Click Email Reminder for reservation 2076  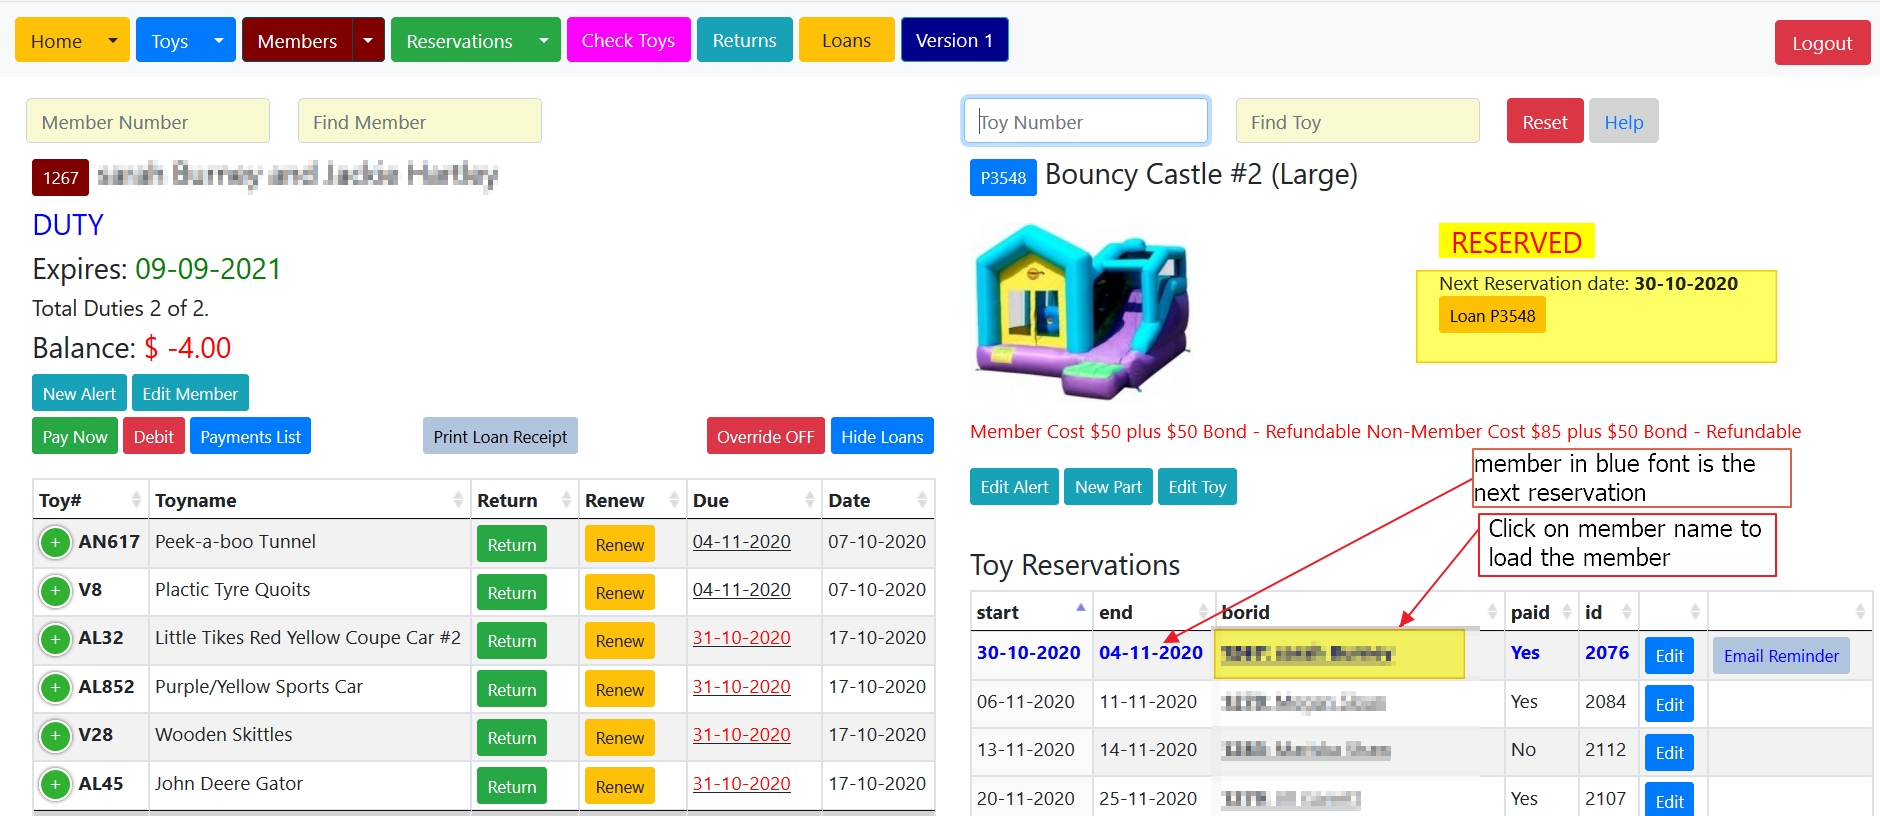tap(1780, 656)
